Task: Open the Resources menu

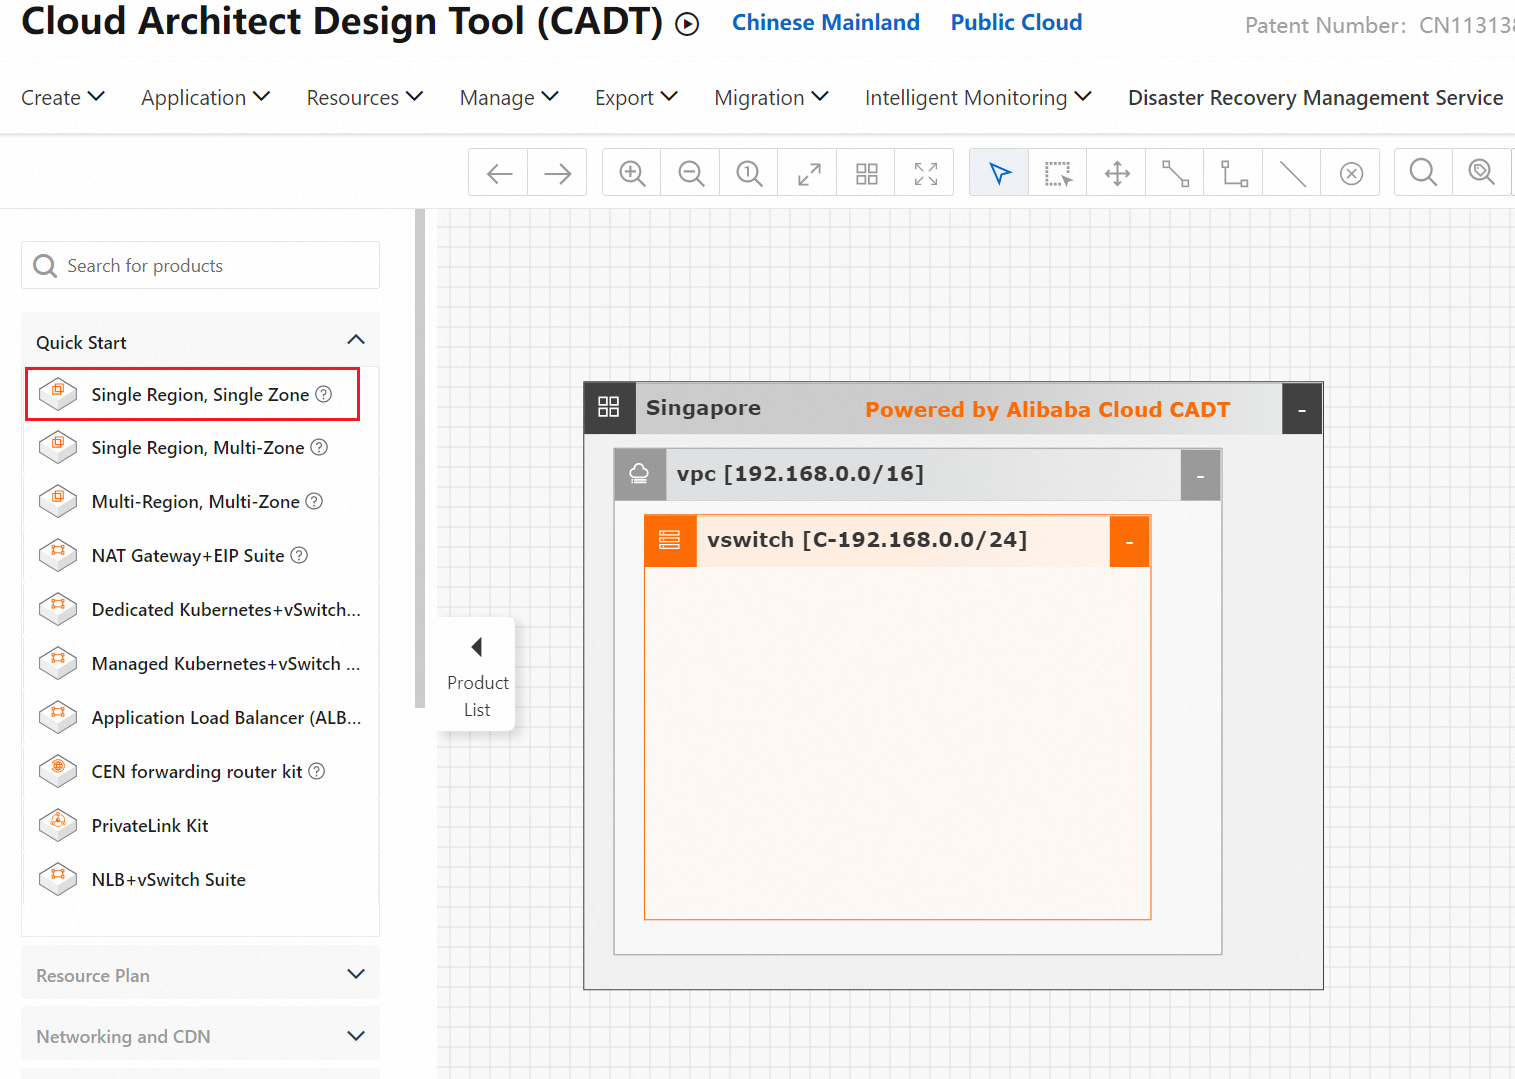Action: coord(365,98)
